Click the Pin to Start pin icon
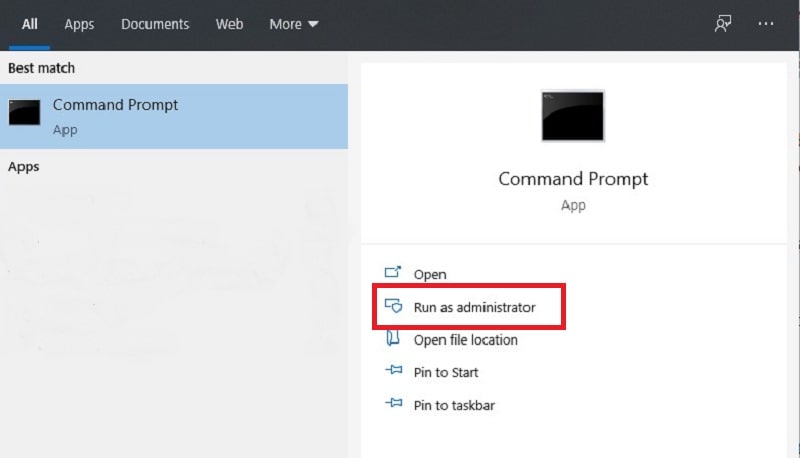Viewport: 800px width, 458px height. (x=393, y=372)
